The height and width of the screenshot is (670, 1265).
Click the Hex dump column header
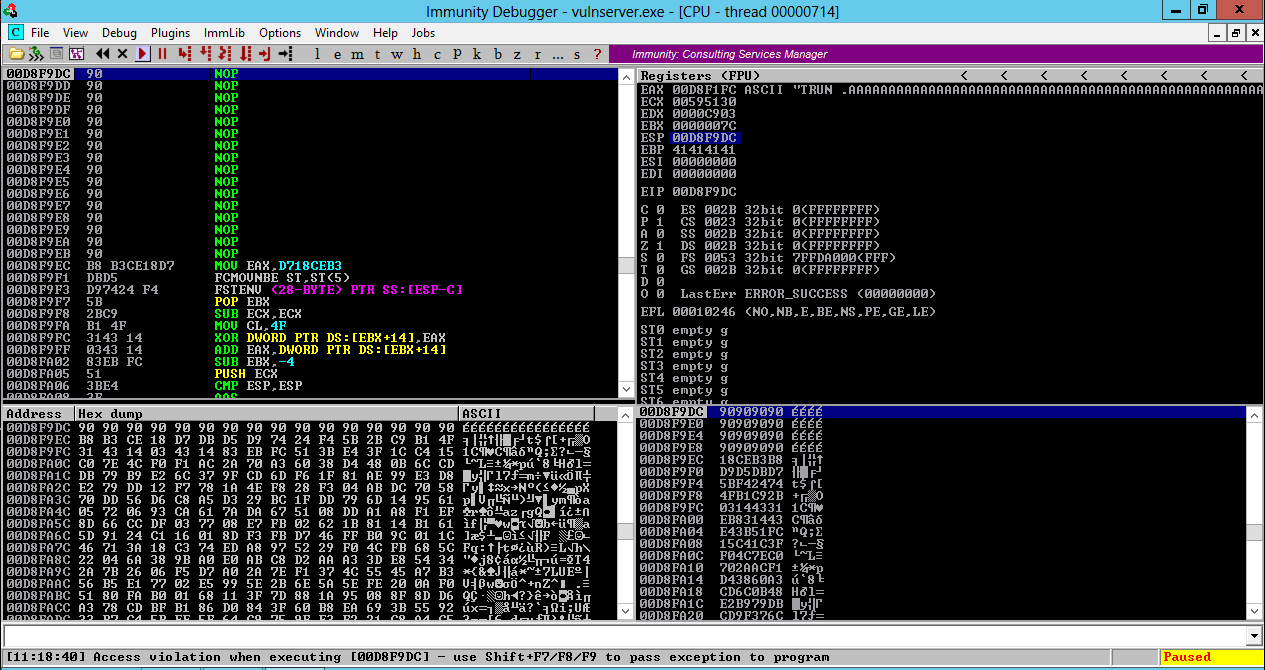(267, 414)
